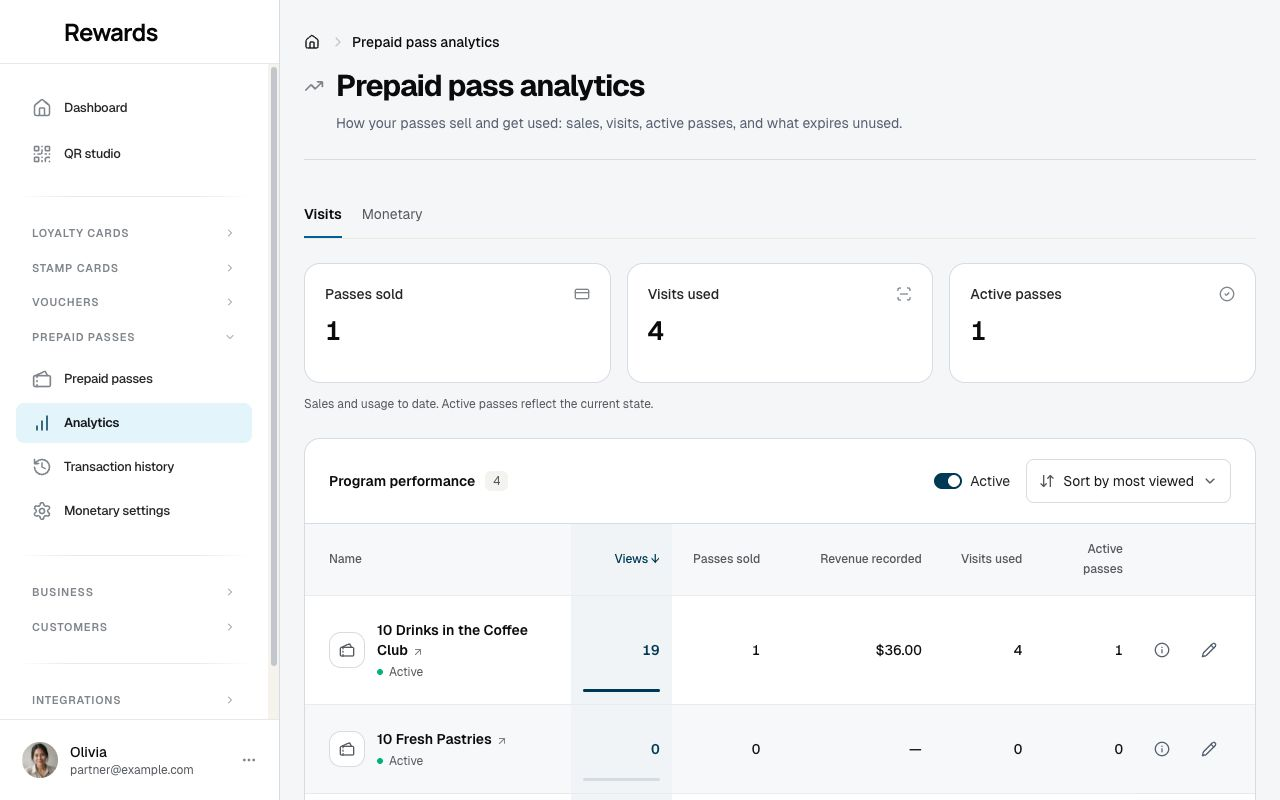Click the sidebar vertical scrollbar
This screenshot has width=1280, height=800.
274,366
